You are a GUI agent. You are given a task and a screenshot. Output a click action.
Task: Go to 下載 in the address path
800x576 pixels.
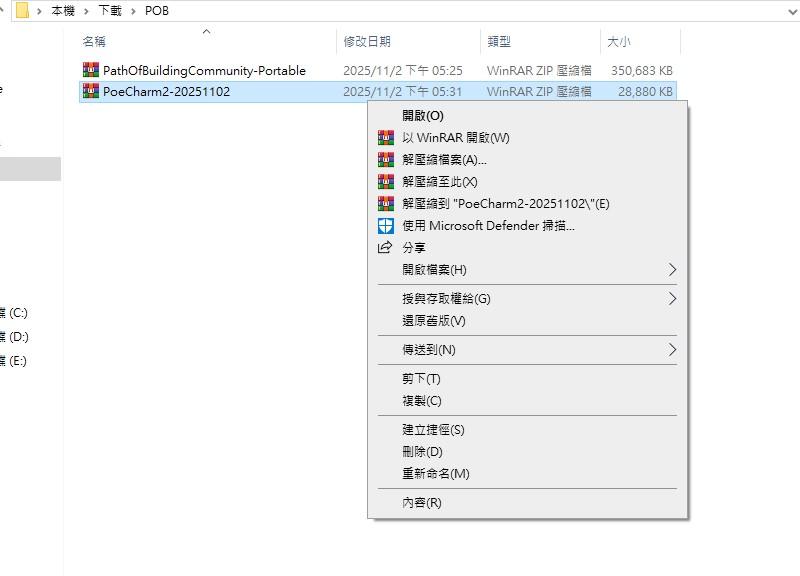pyautogui.click(x=110, y=11)
